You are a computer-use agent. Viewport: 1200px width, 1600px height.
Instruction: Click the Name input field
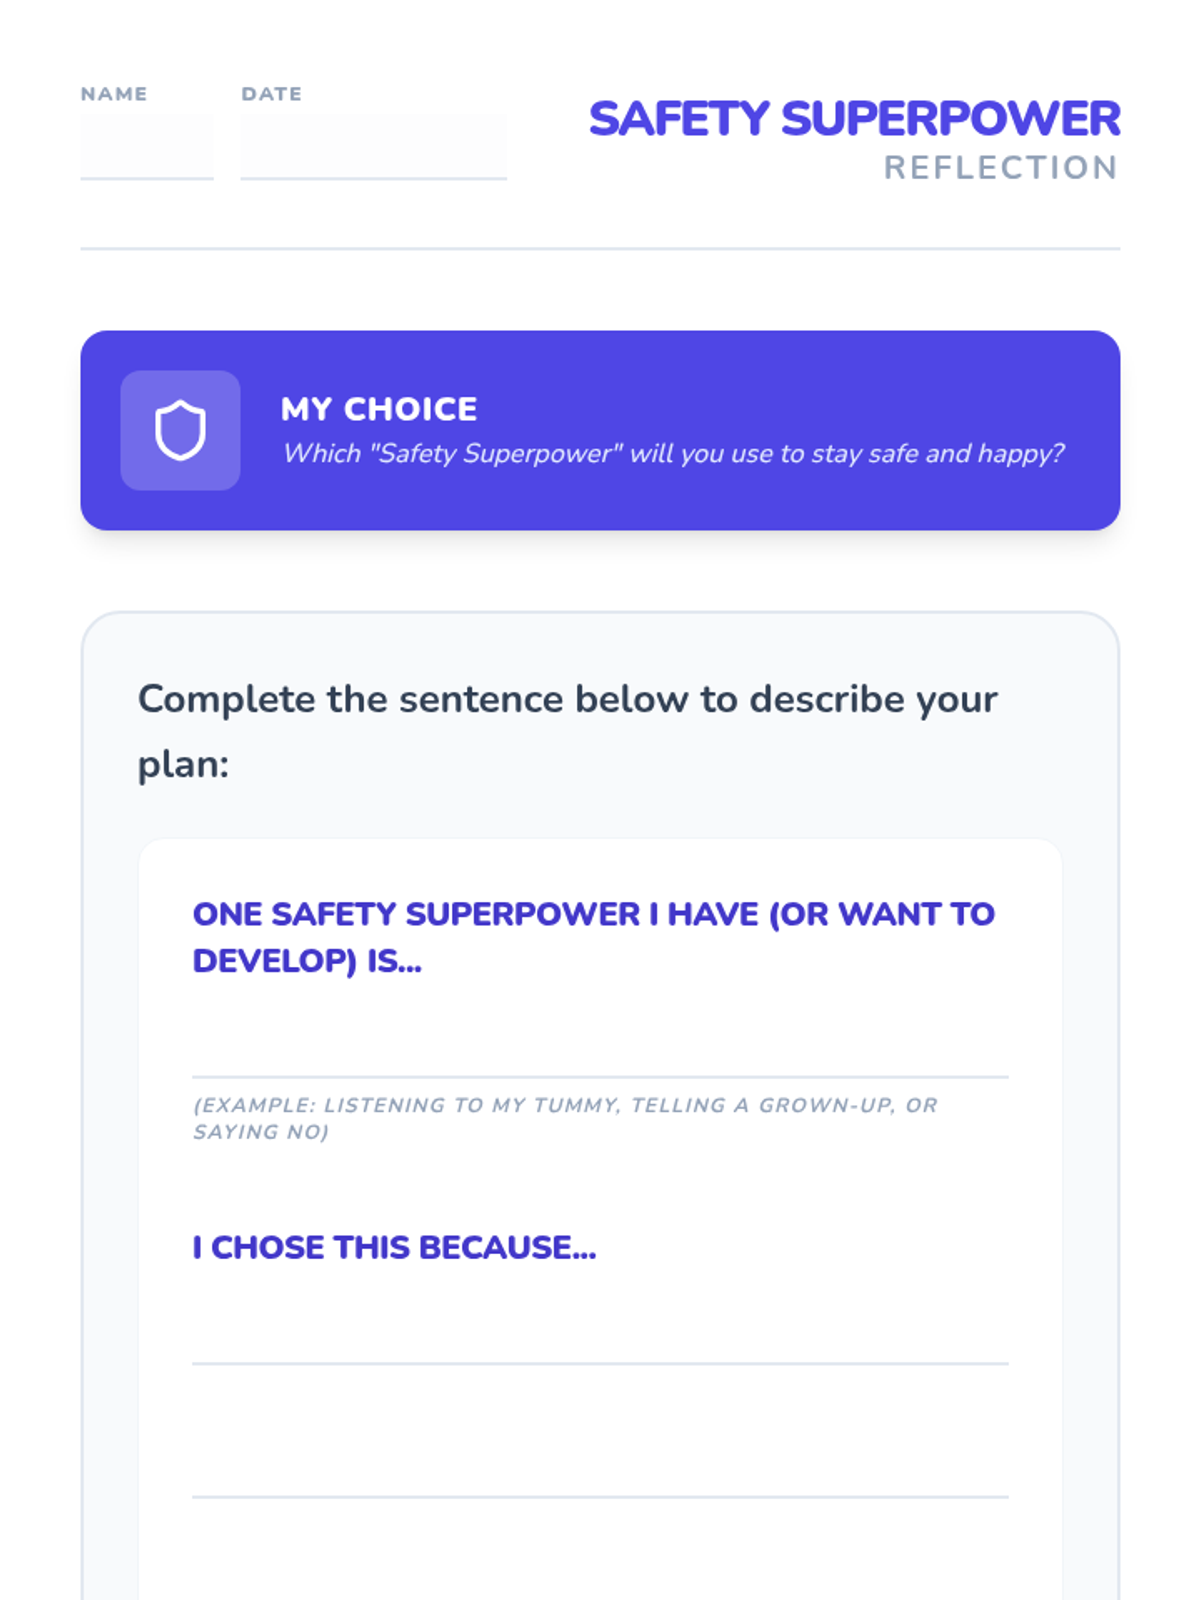tap(147, 146)
